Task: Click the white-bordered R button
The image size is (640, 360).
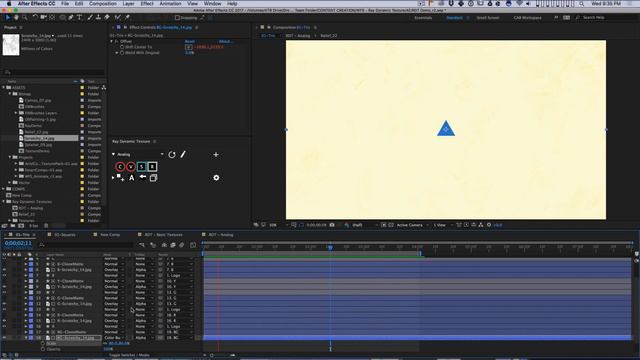Action: pyautogui.click(x=152, y=167)
